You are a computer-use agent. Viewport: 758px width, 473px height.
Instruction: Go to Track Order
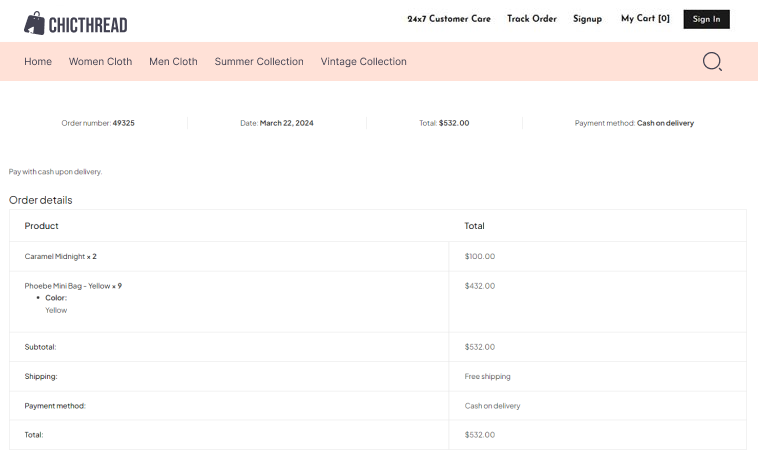pos(531,19)
